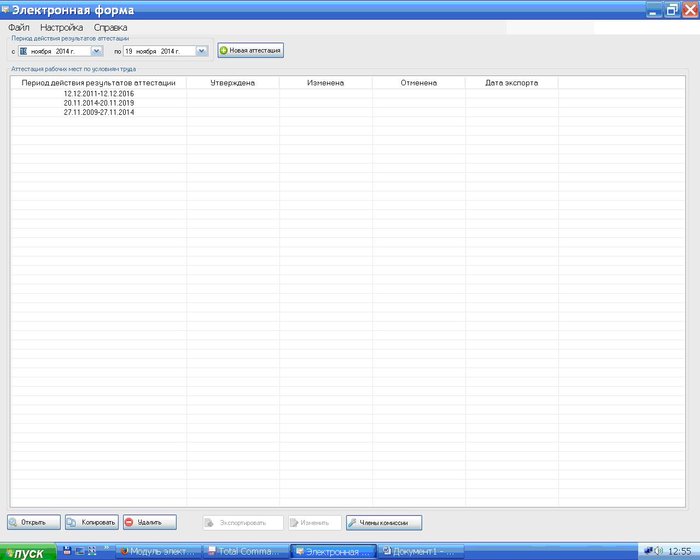This screenshot has height=560, width=700.
Task: Click the Открыть button
Action: point(34,522)
